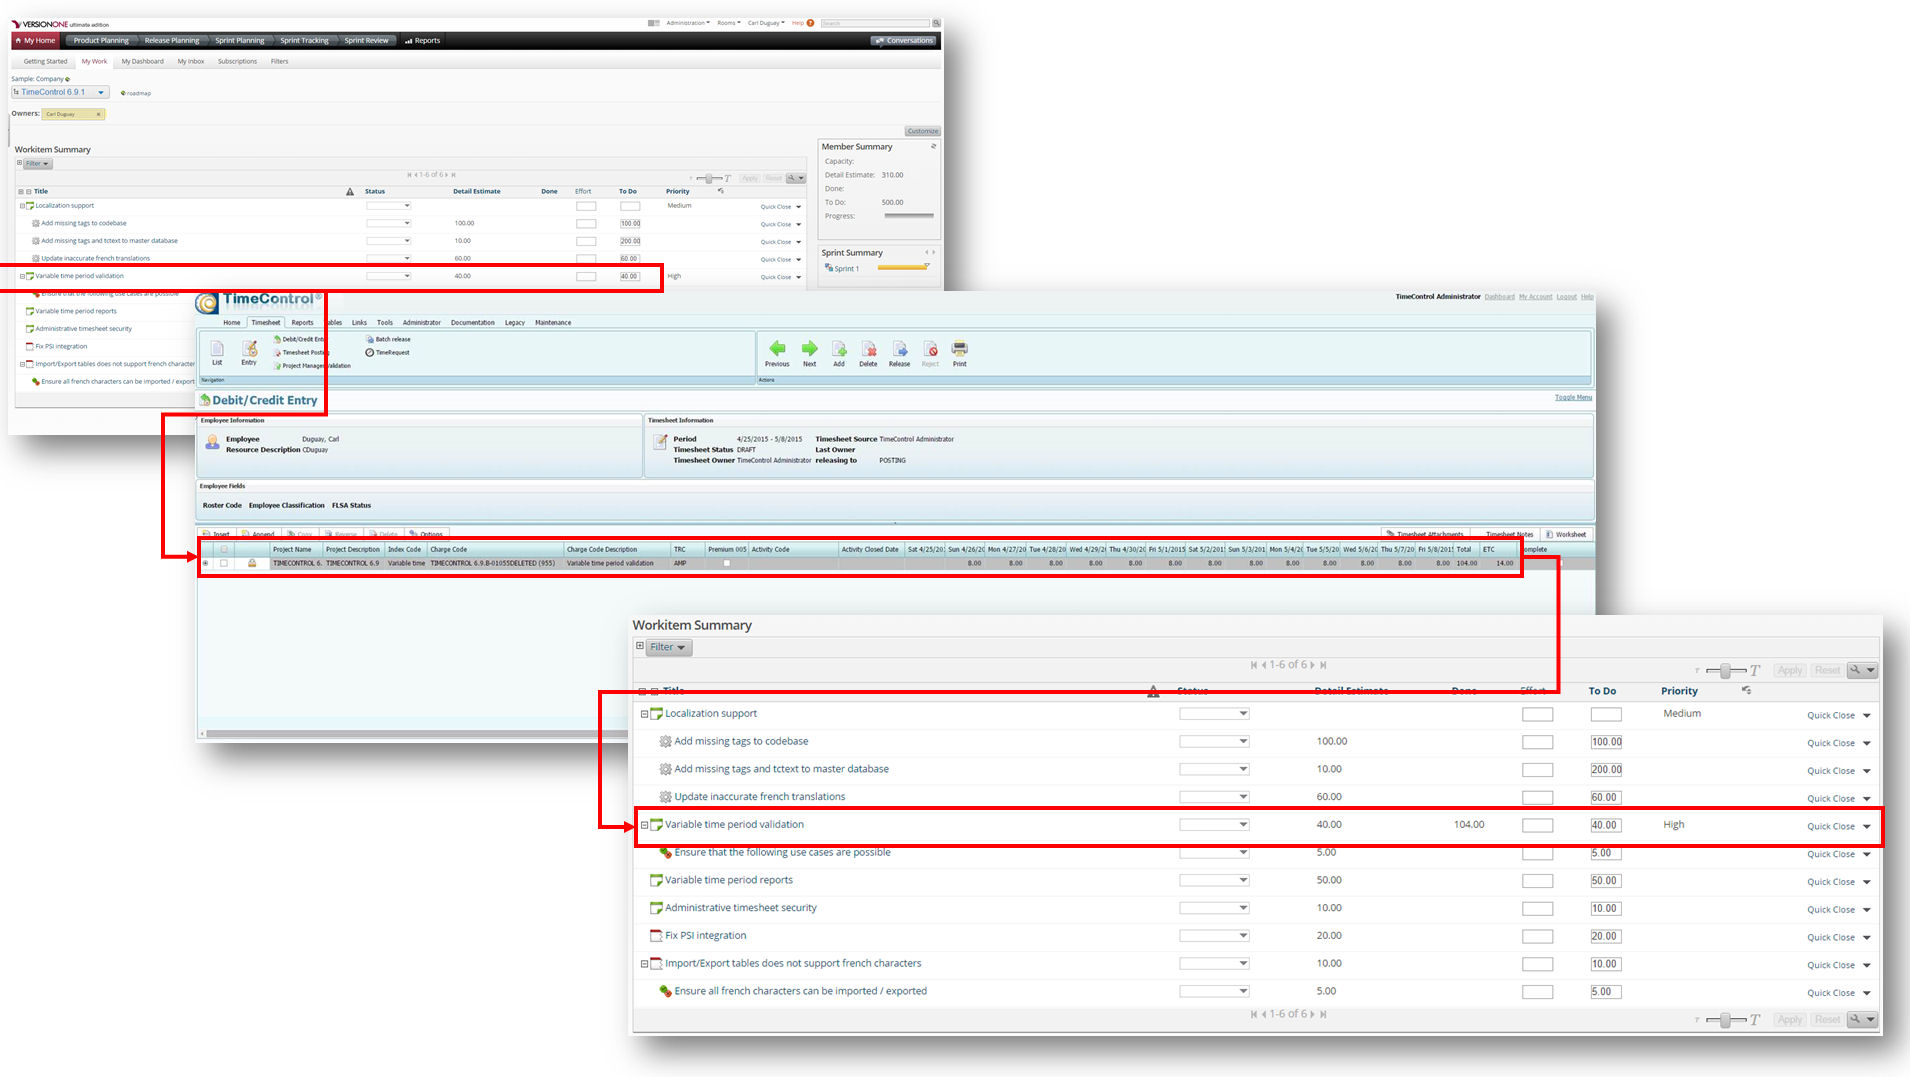Image resolution: width=1910 pixels, height=1077 pixels.
Task: Open the Filter dropdown in enlarged Workitem Summary
Action: (x=668, y=647)
